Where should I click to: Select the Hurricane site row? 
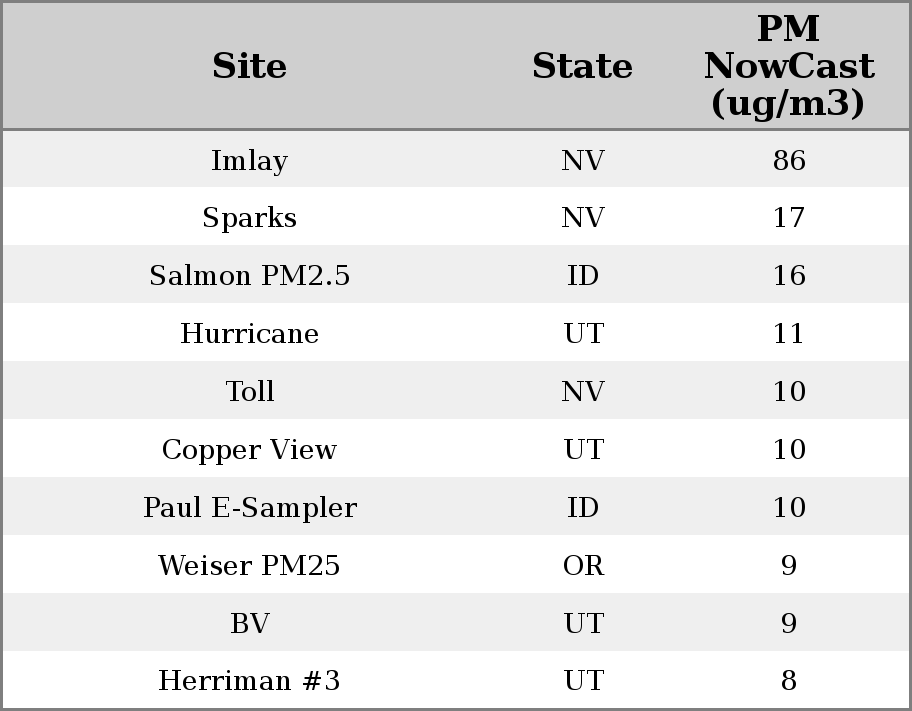(249, 334)
